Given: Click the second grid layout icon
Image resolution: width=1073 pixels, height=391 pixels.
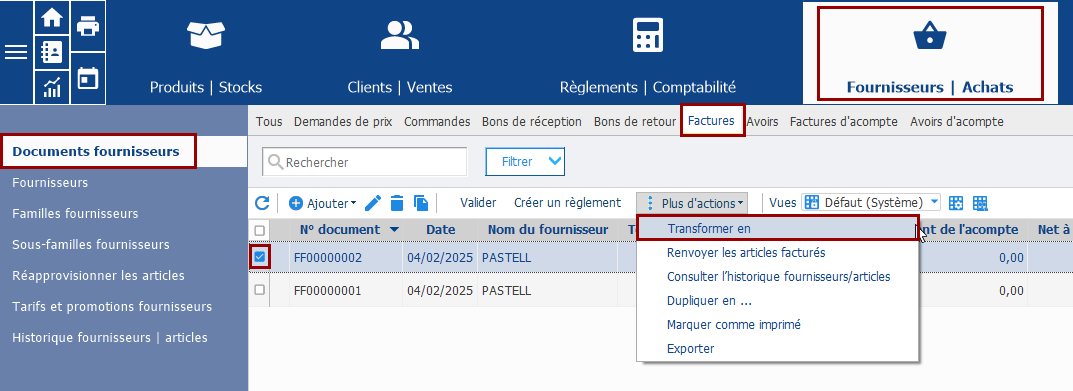Looking at the screenshot, I should (x=981, y=203).
